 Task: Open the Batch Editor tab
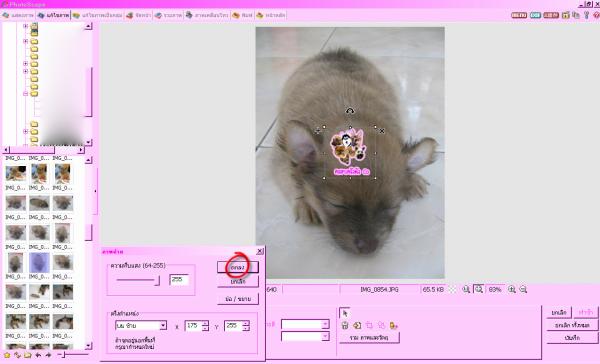pyautogui.click(x=97, y=15)
